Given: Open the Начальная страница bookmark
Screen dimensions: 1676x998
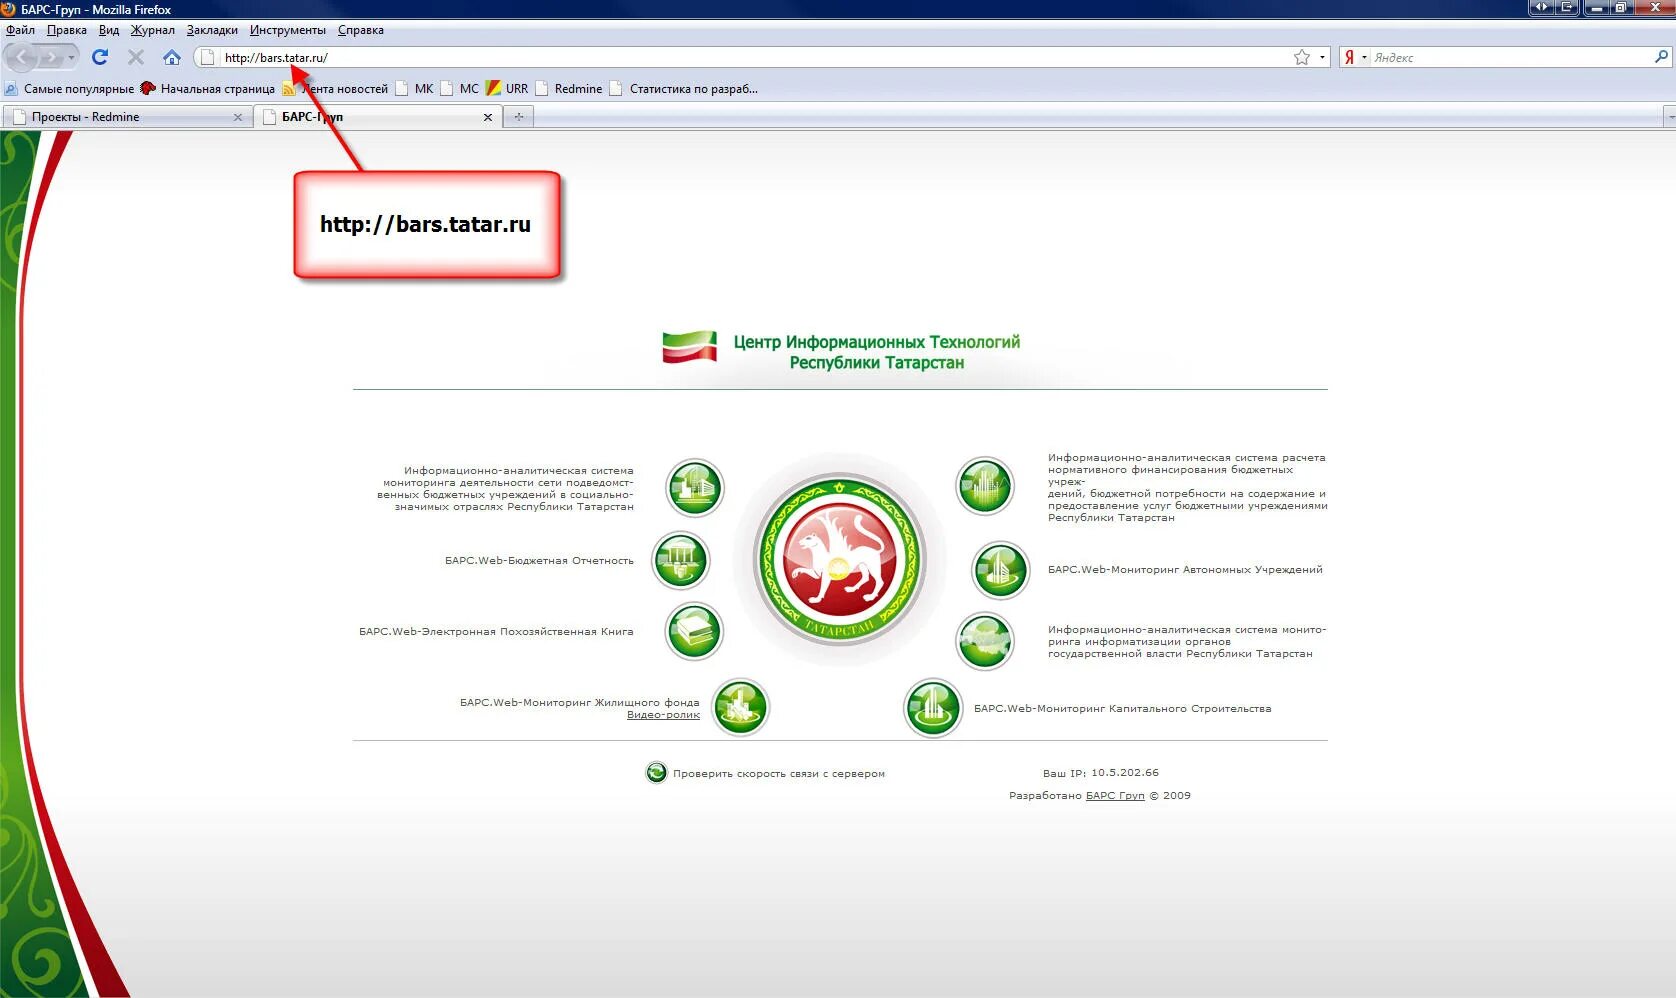Looking at the screenshot, I should click(x=208, y=88).
